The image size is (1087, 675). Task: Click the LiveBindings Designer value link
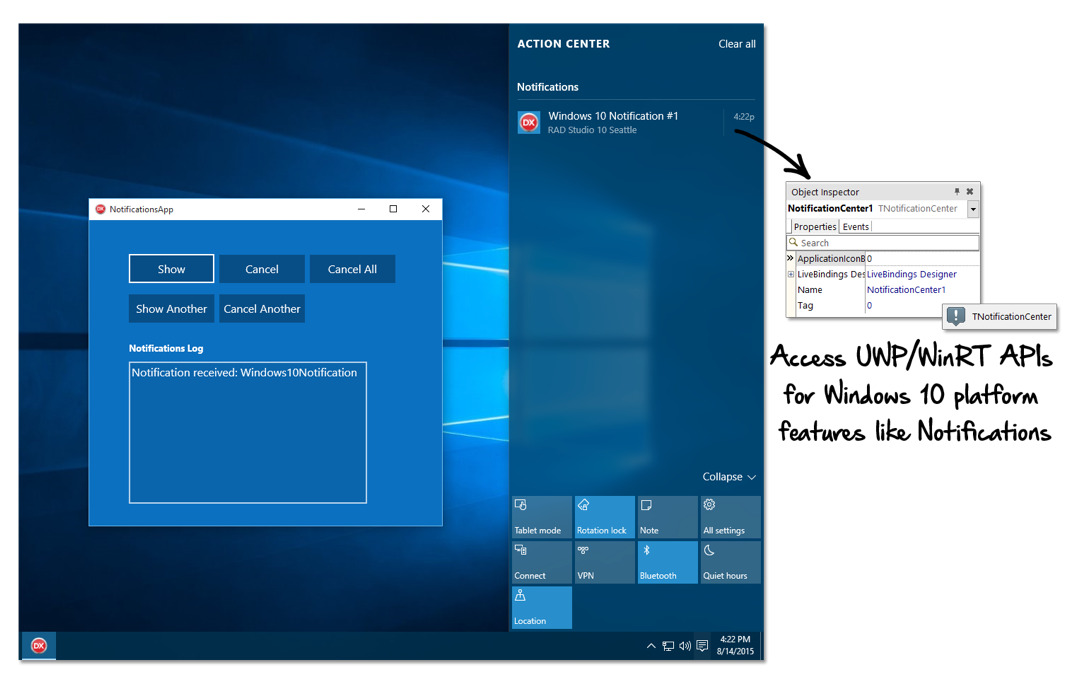pos(912,274)
